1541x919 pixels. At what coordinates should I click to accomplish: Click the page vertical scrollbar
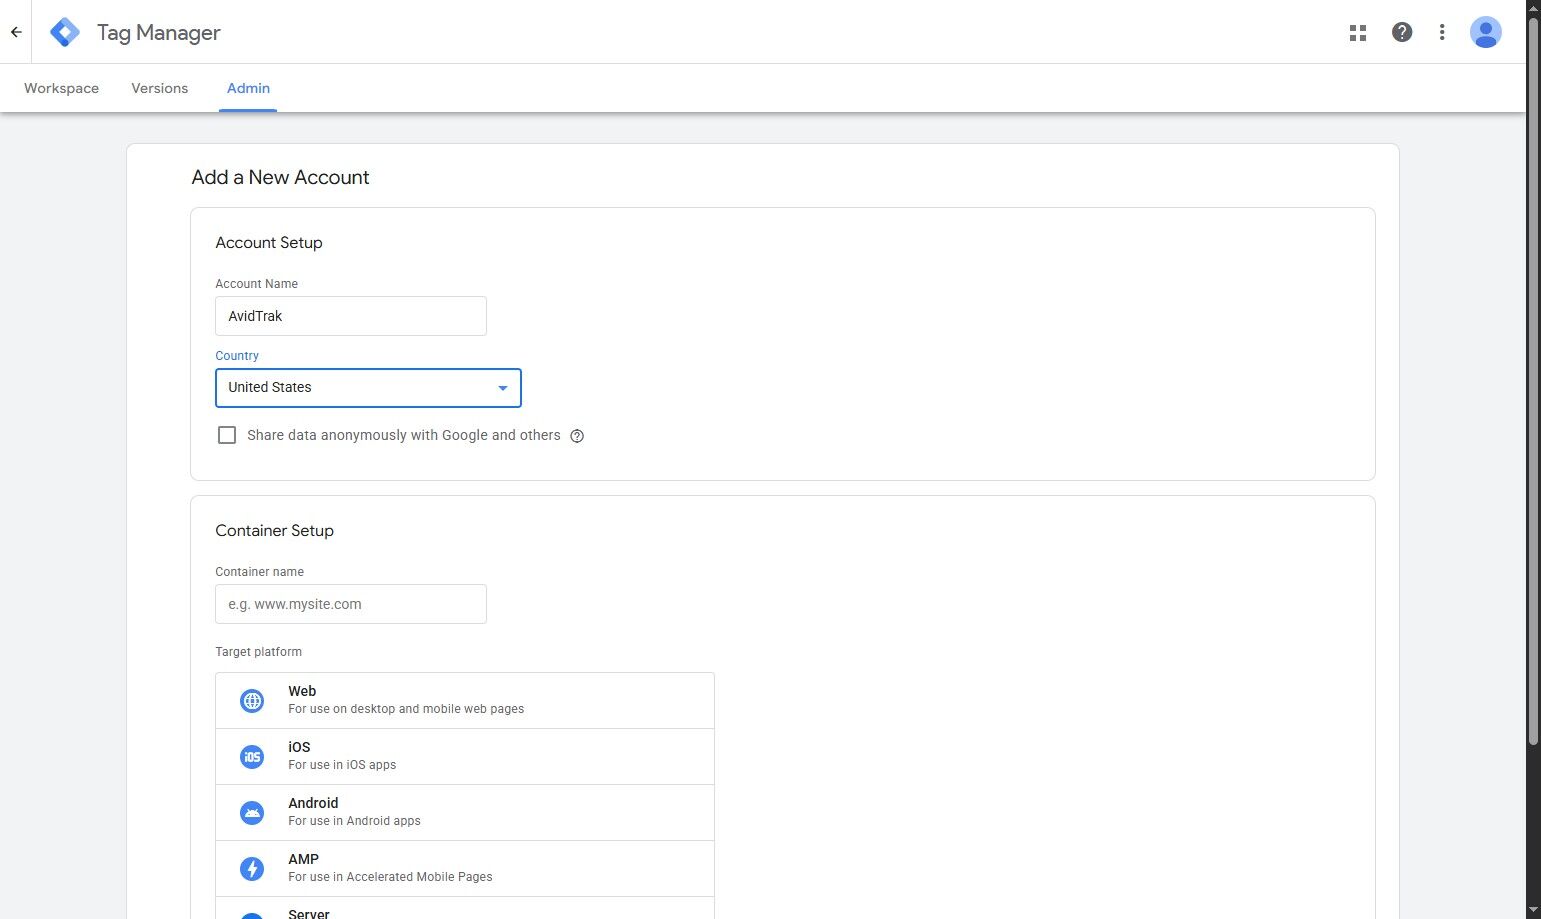[1533, 380]
